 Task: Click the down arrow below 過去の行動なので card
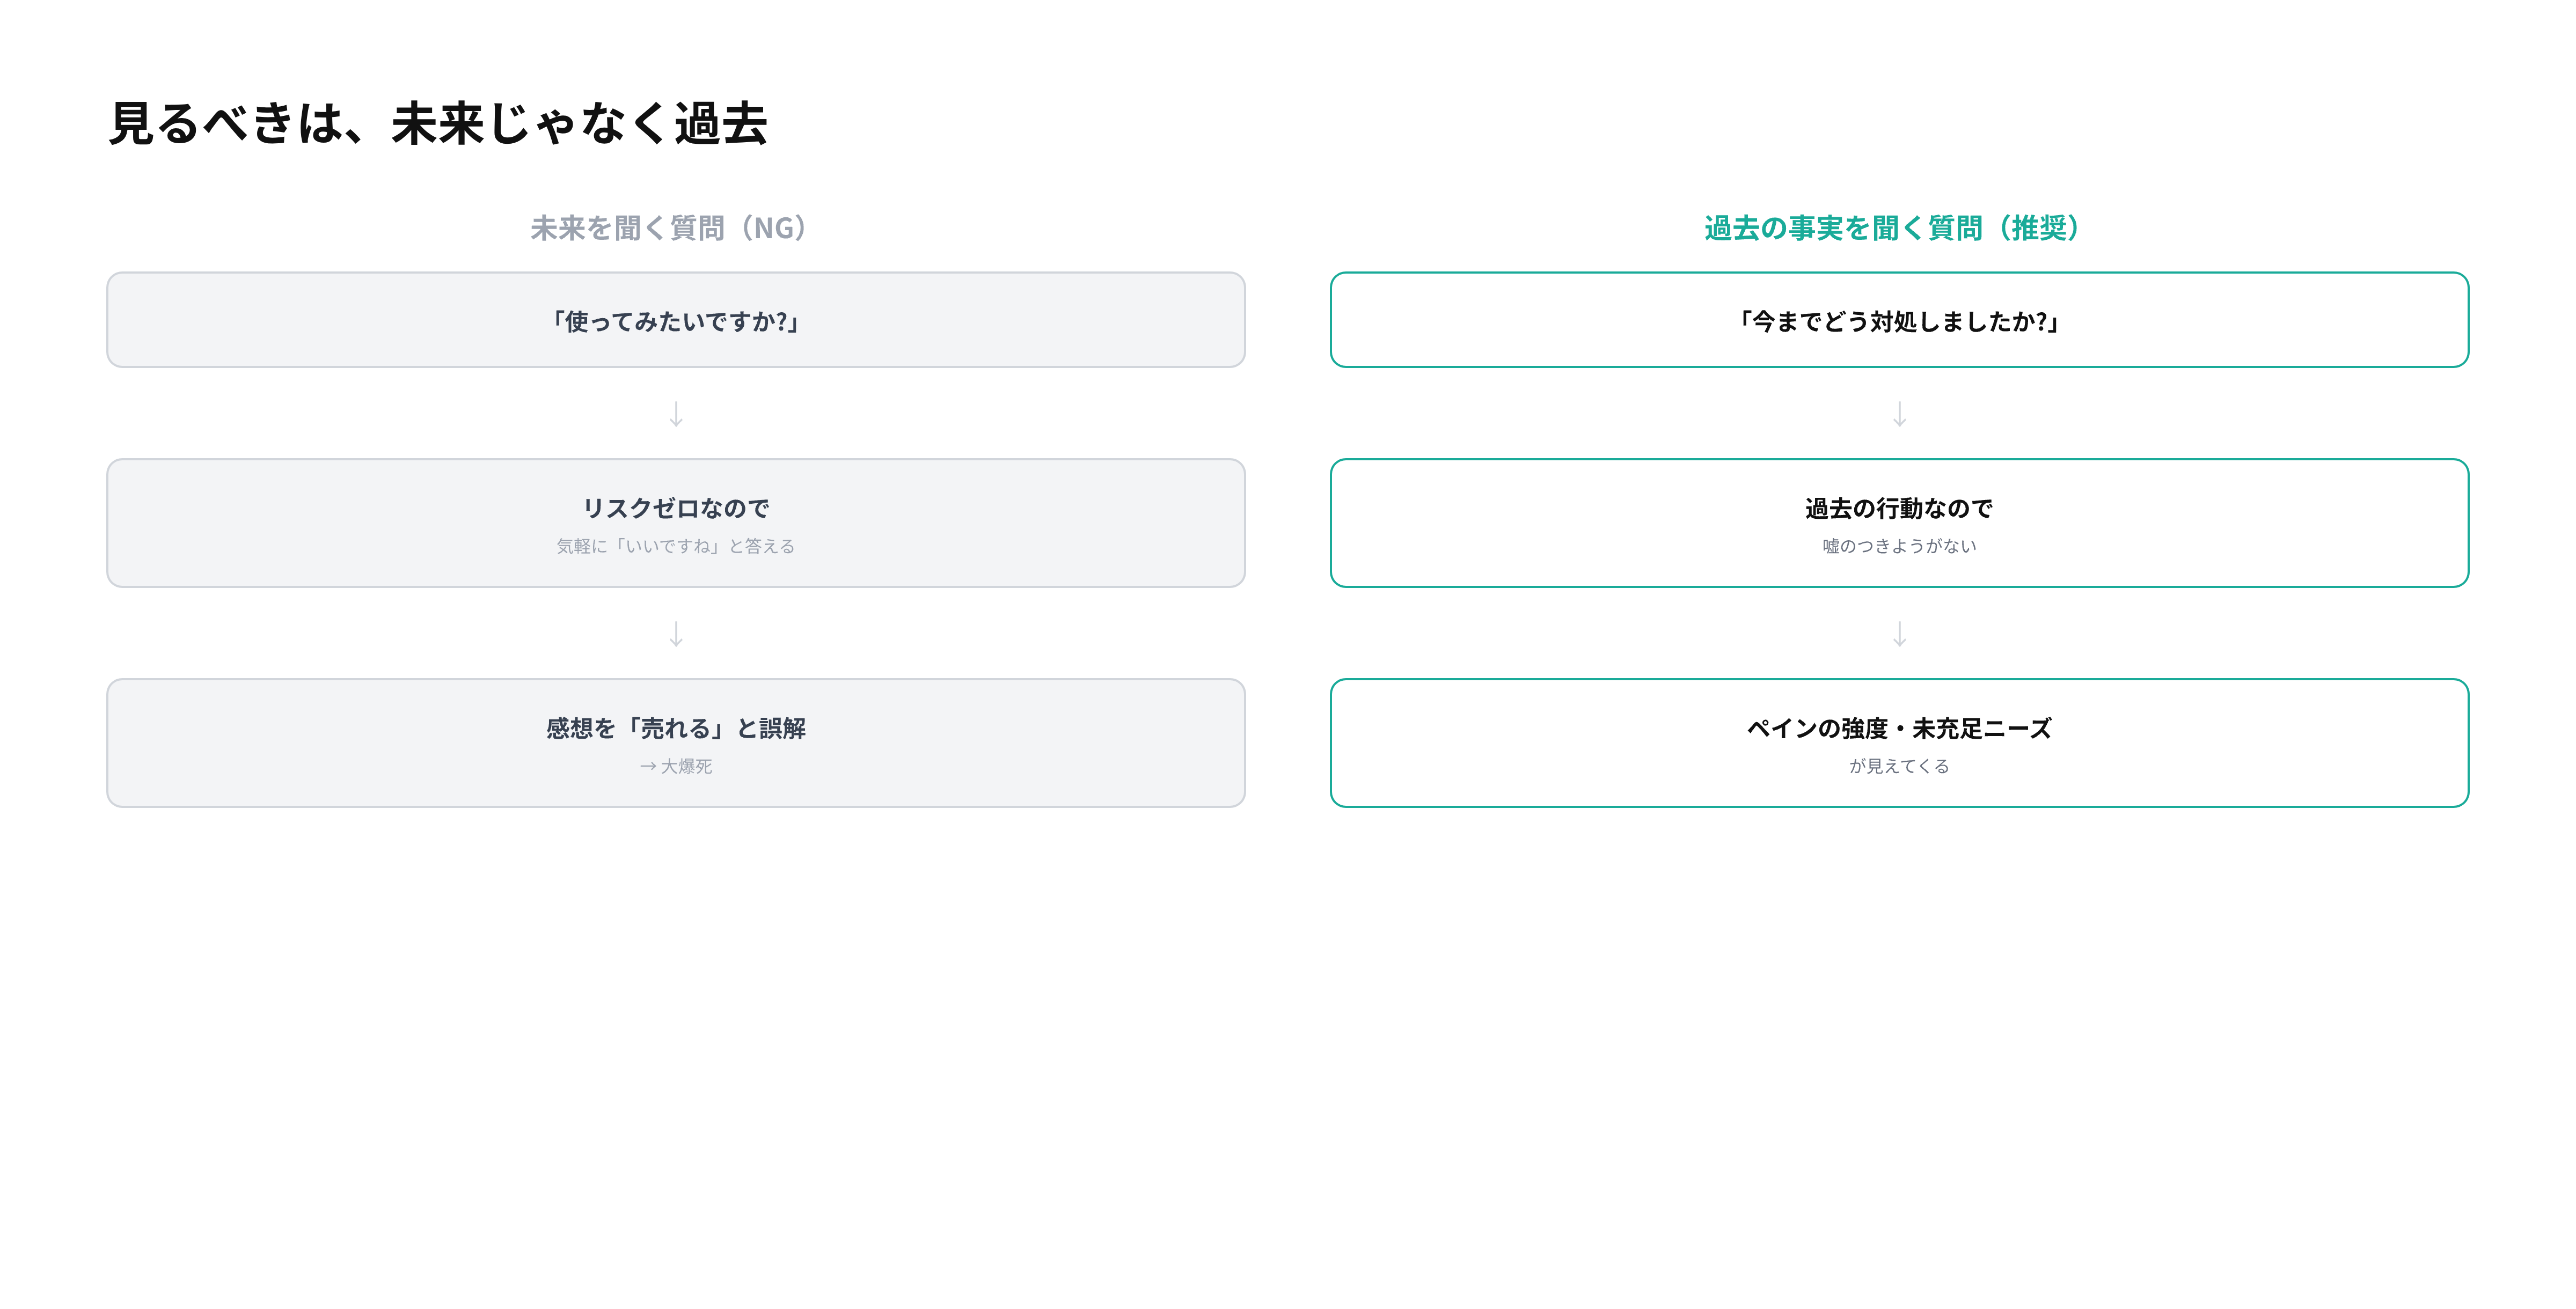click(1899, 634)
